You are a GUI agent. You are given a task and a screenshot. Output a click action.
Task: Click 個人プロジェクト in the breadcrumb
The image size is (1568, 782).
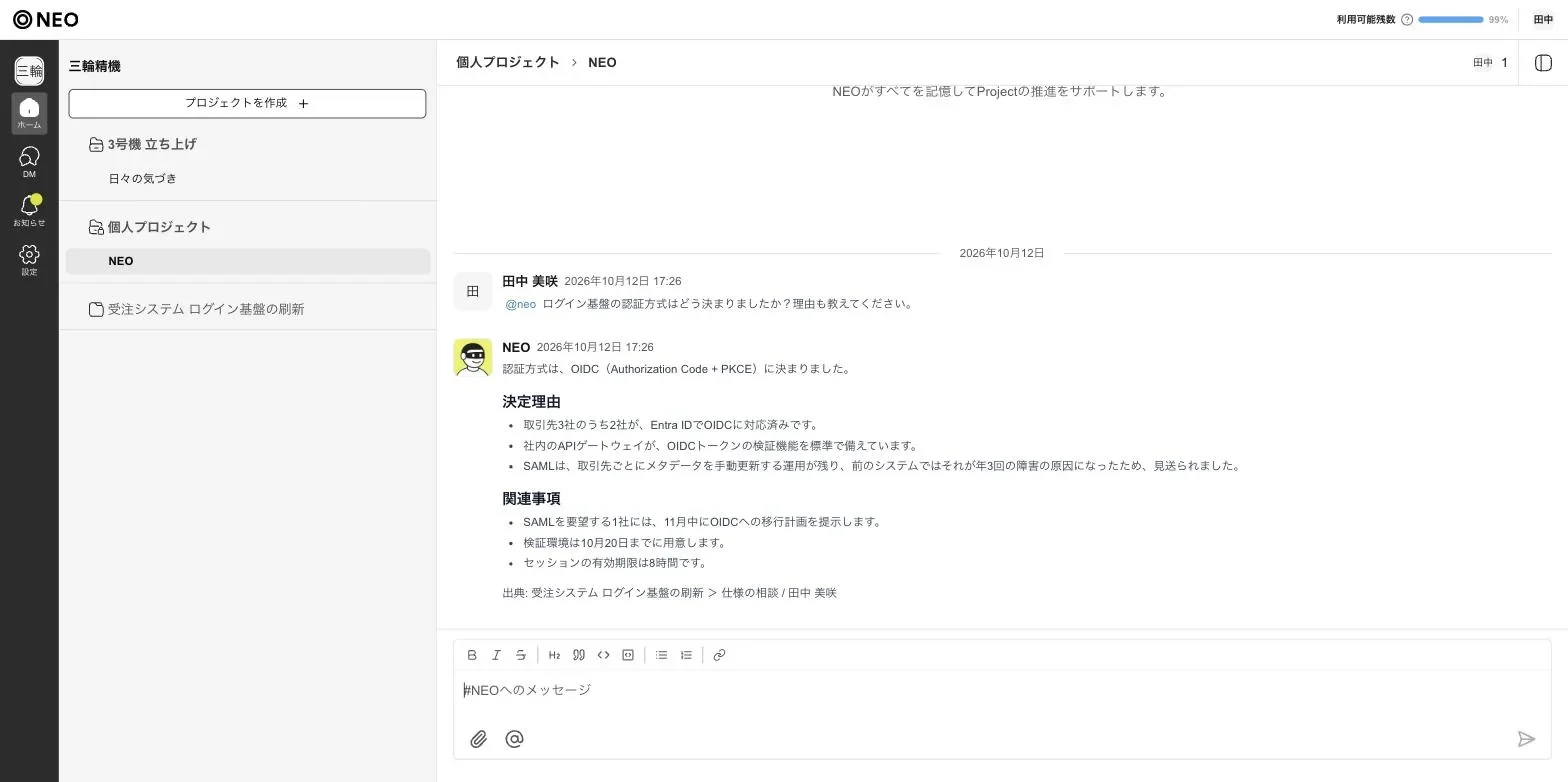[508, 62]
